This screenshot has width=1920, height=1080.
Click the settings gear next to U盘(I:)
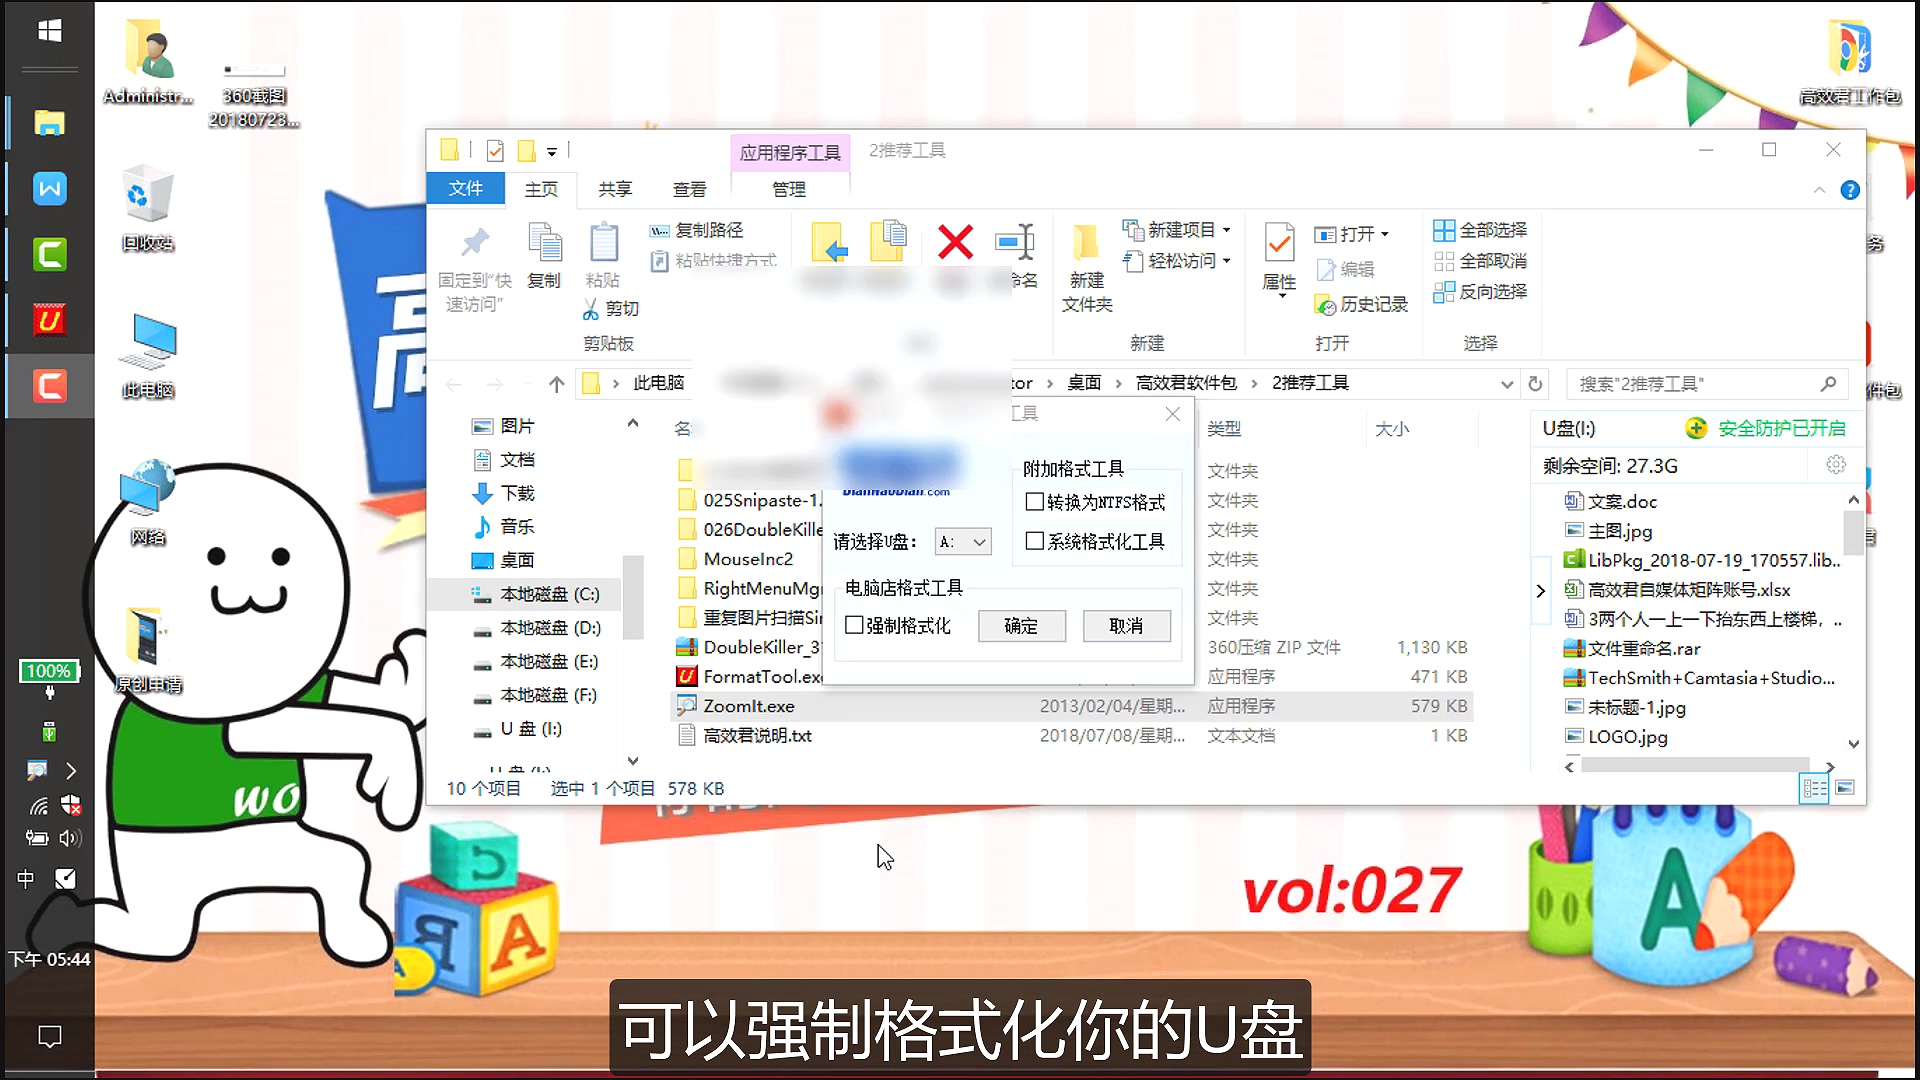pos(1836,465)
